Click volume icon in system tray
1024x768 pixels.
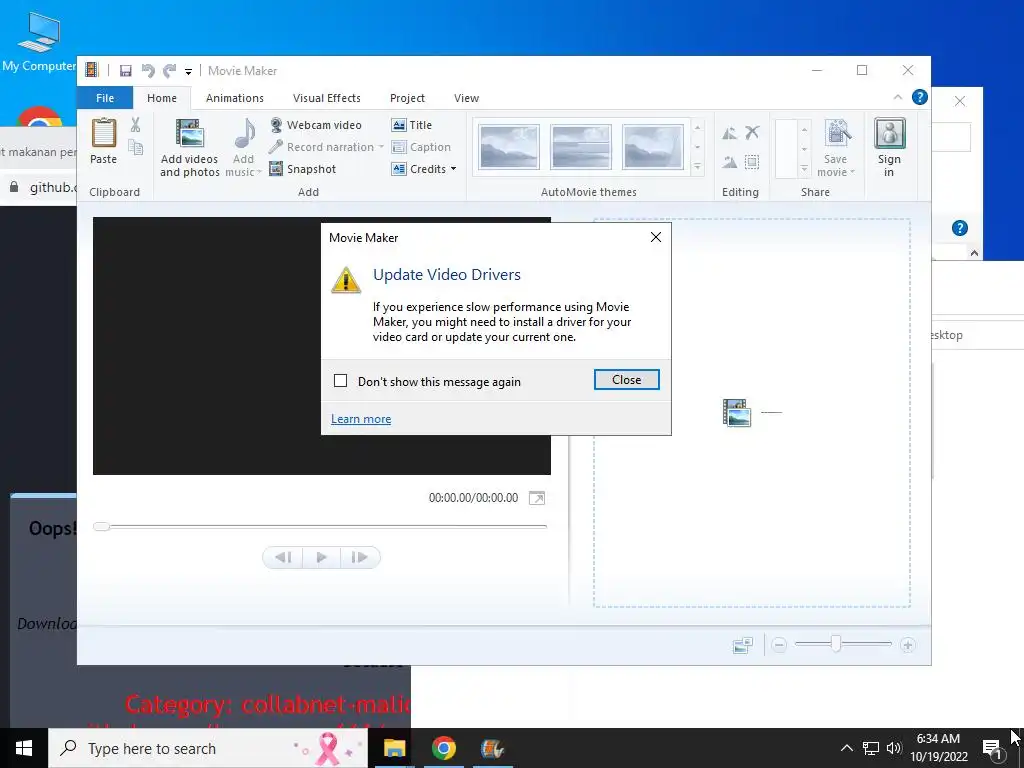point(894,748)
